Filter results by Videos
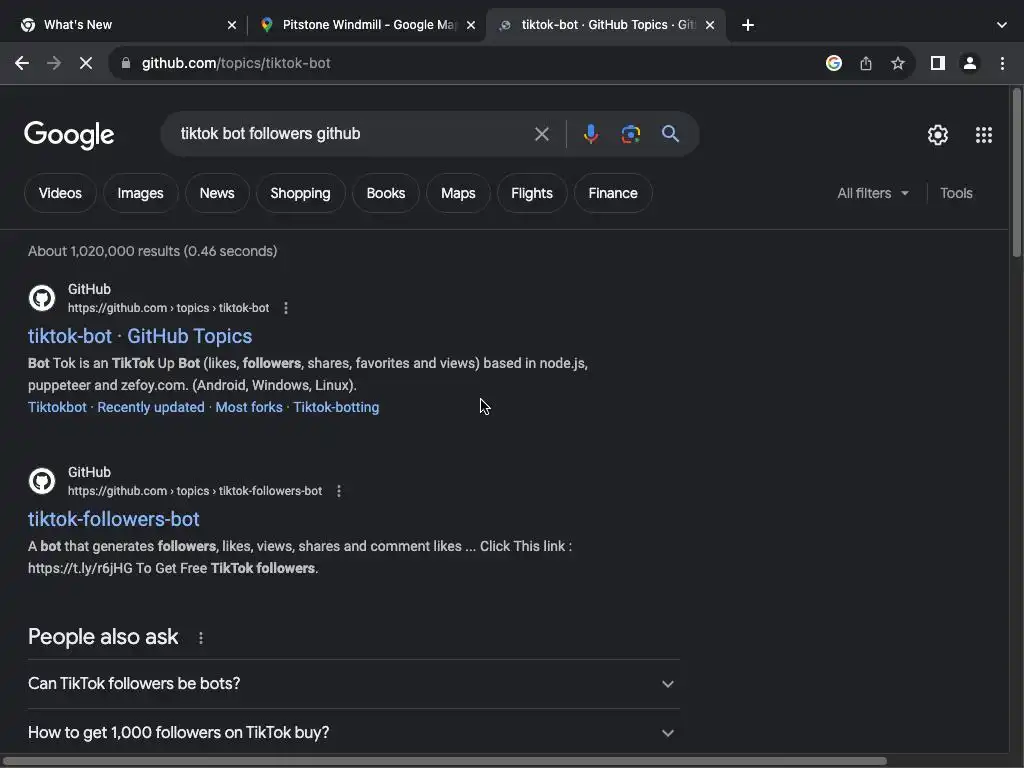 [60, 193]
